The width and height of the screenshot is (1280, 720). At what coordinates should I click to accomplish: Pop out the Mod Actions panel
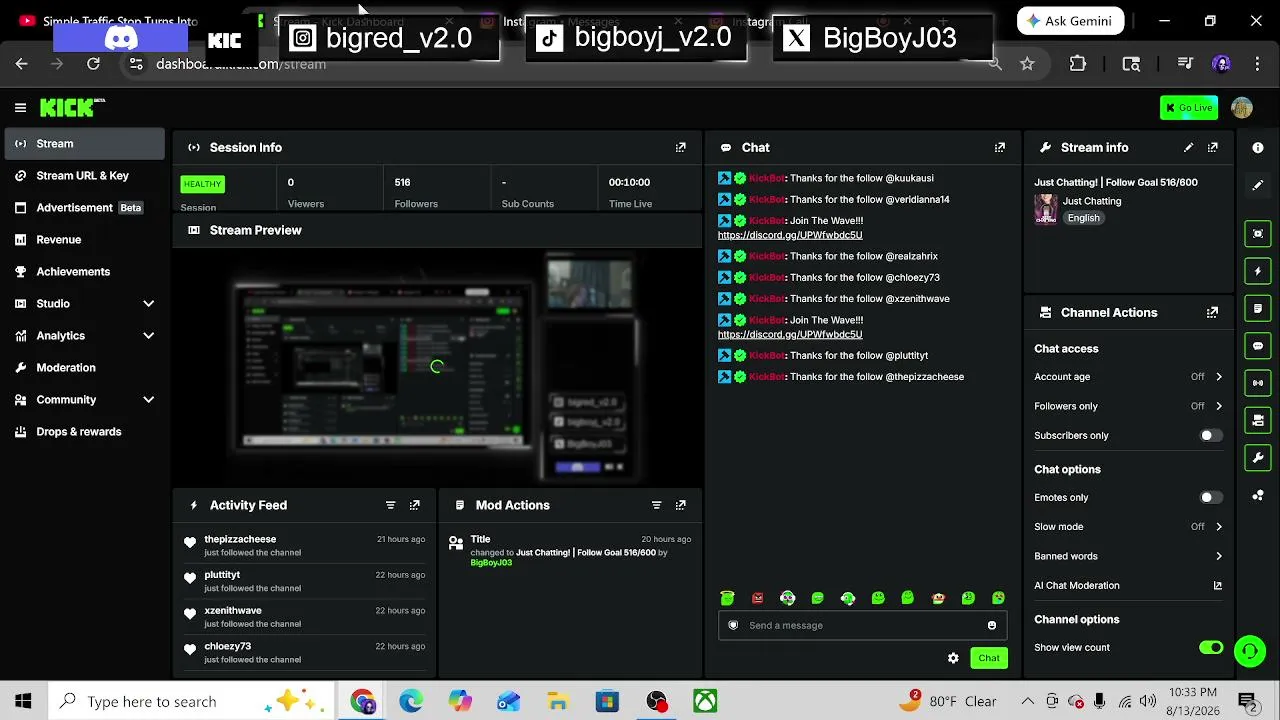pyautogui.click(x=681, y=505)
